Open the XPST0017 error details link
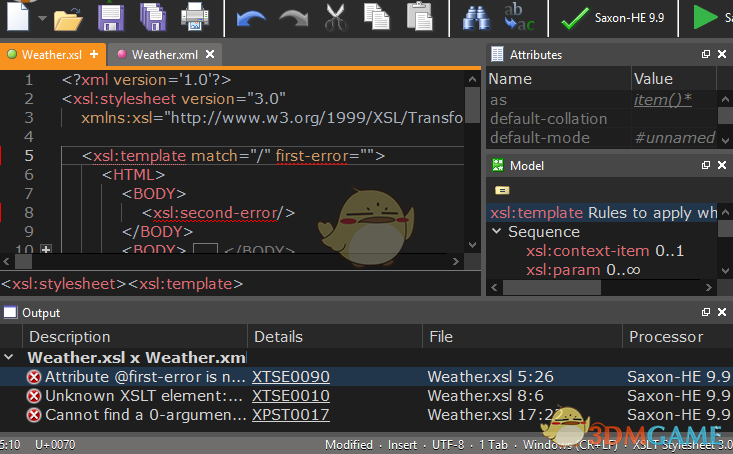This screenshot has width=733, height=454. pyautogui.click(x=290, y=414)
